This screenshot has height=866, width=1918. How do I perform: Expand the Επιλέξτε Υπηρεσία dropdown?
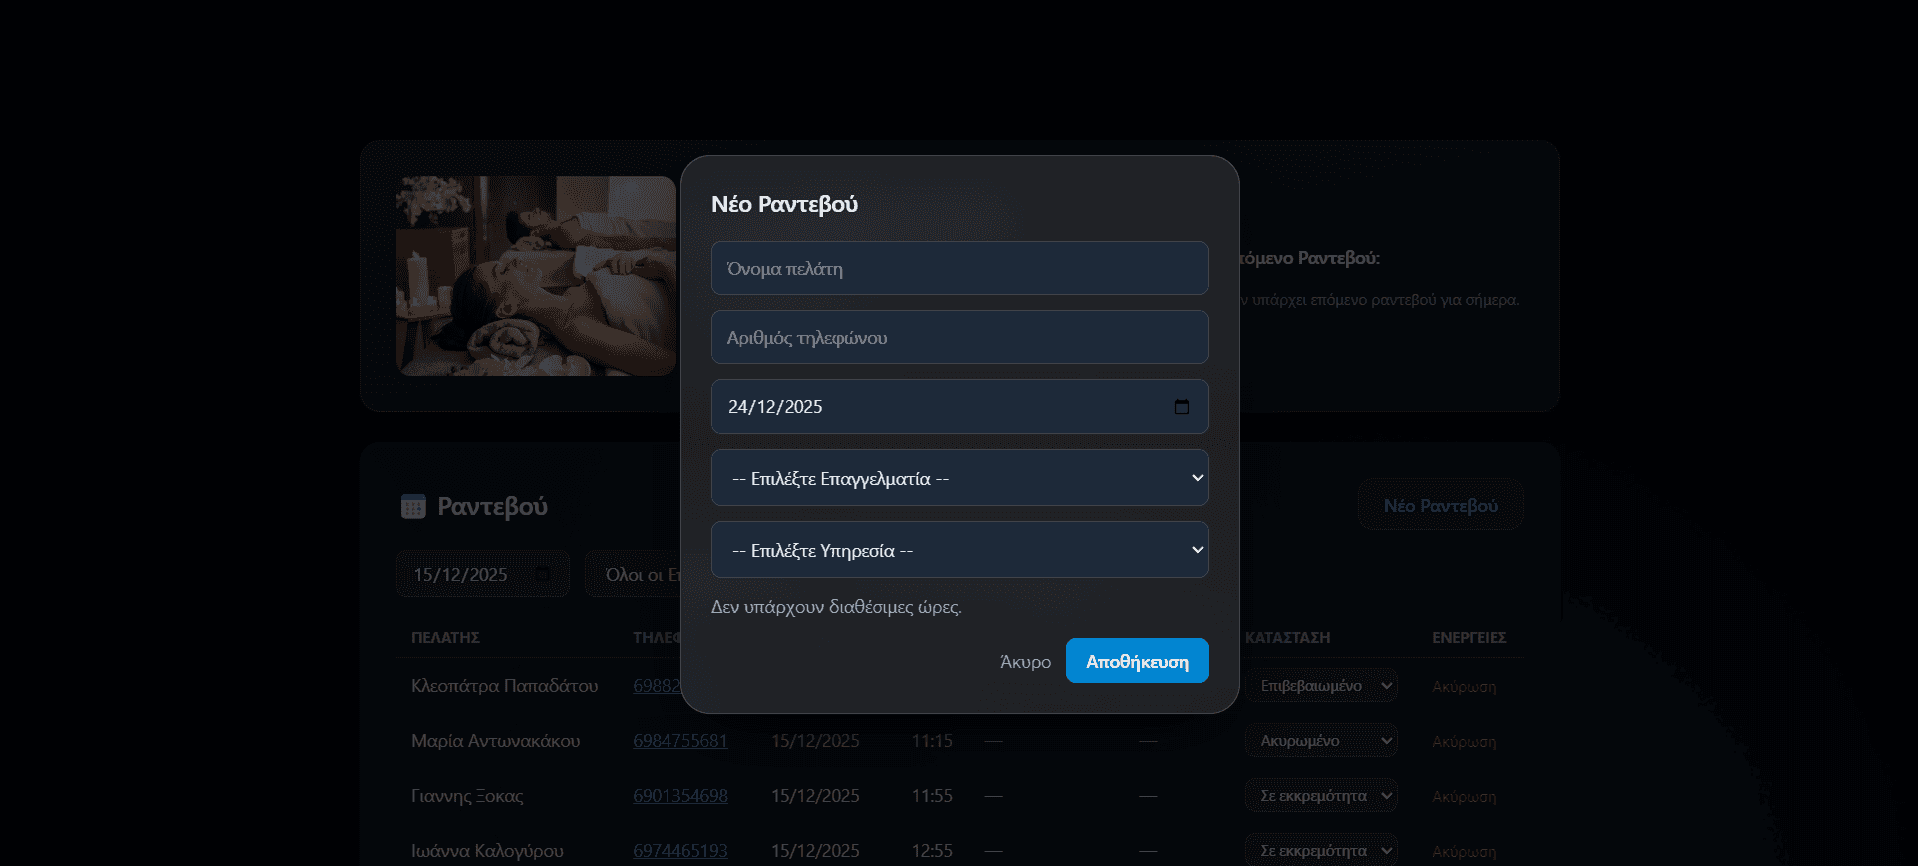click(x=959, y=550)
